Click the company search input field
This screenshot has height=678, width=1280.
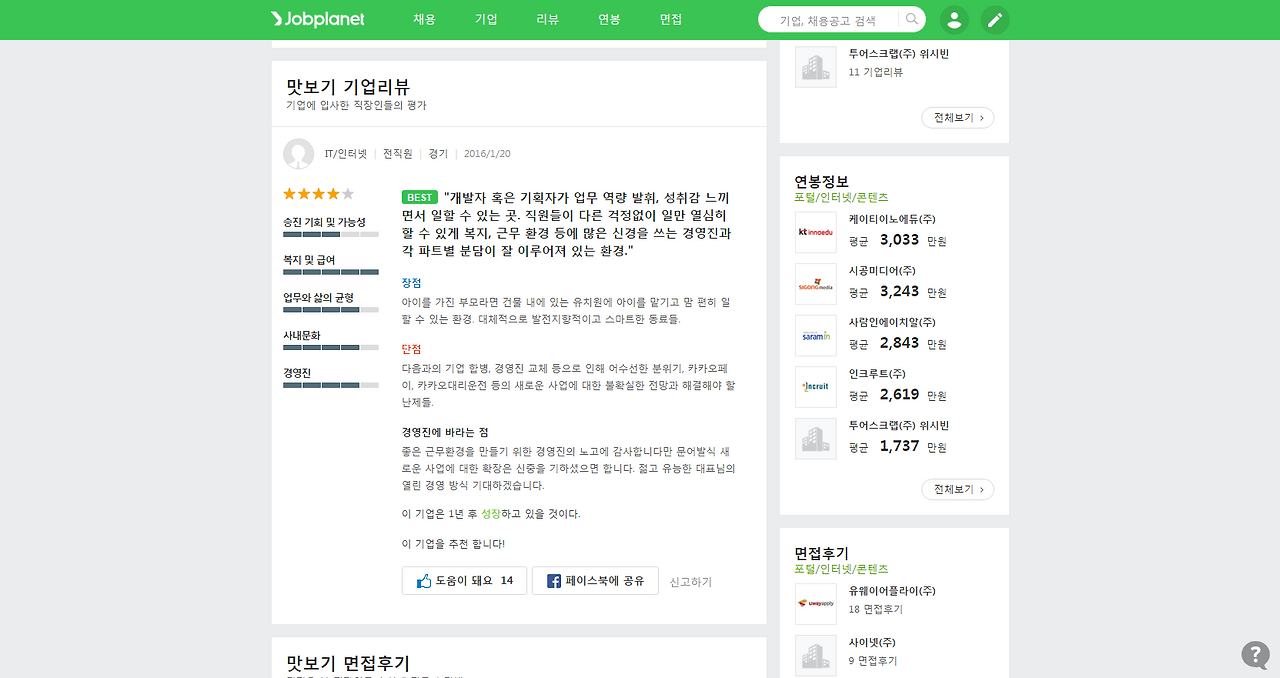tap(830, 19)
